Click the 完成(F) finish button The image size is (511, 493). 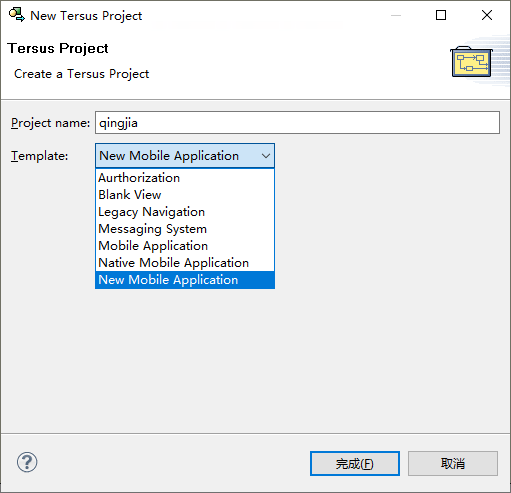(x=355, y=464)
